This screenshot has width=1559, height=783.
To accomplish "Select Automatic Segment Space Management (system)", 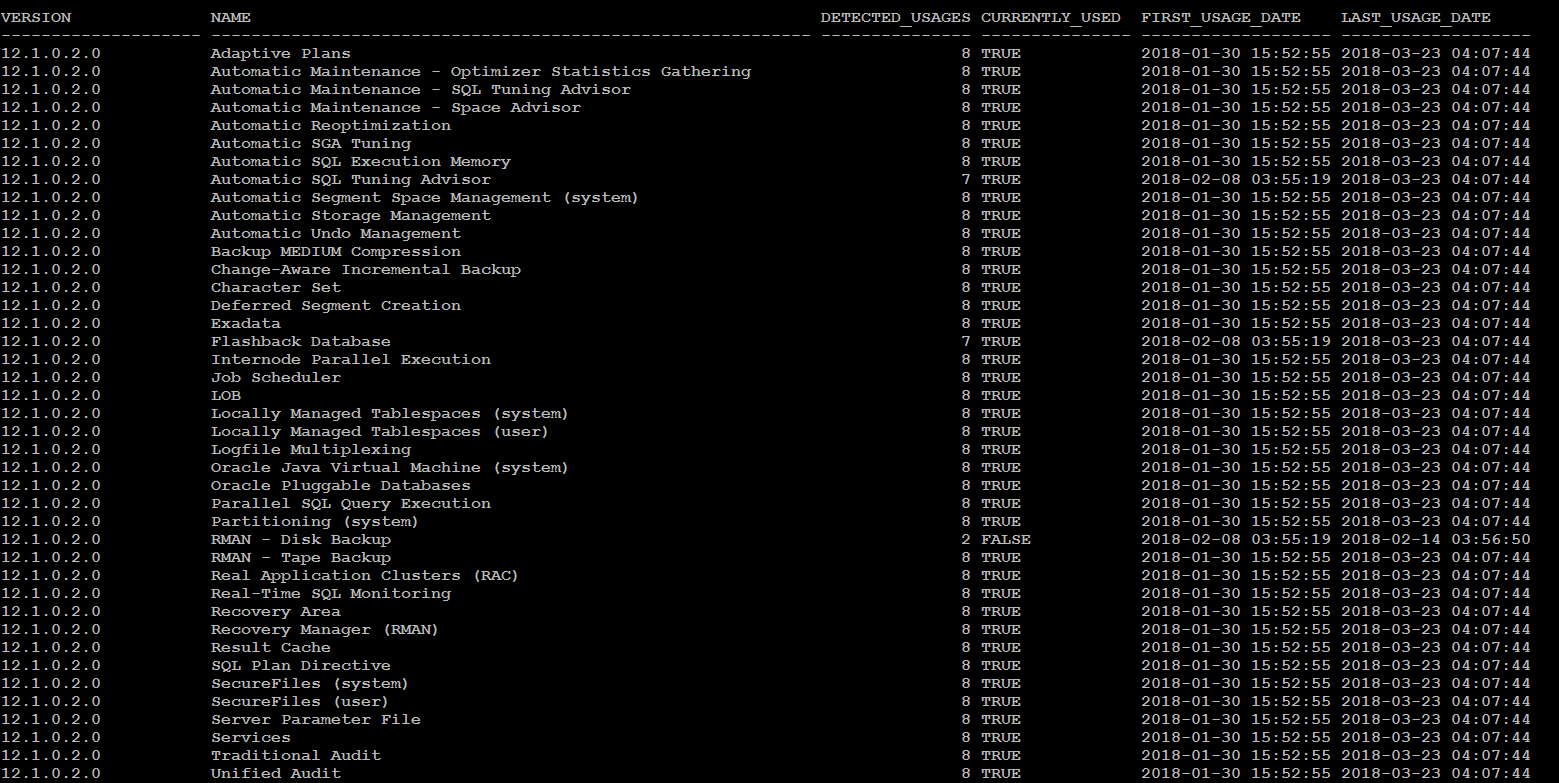I will [425, 197].
